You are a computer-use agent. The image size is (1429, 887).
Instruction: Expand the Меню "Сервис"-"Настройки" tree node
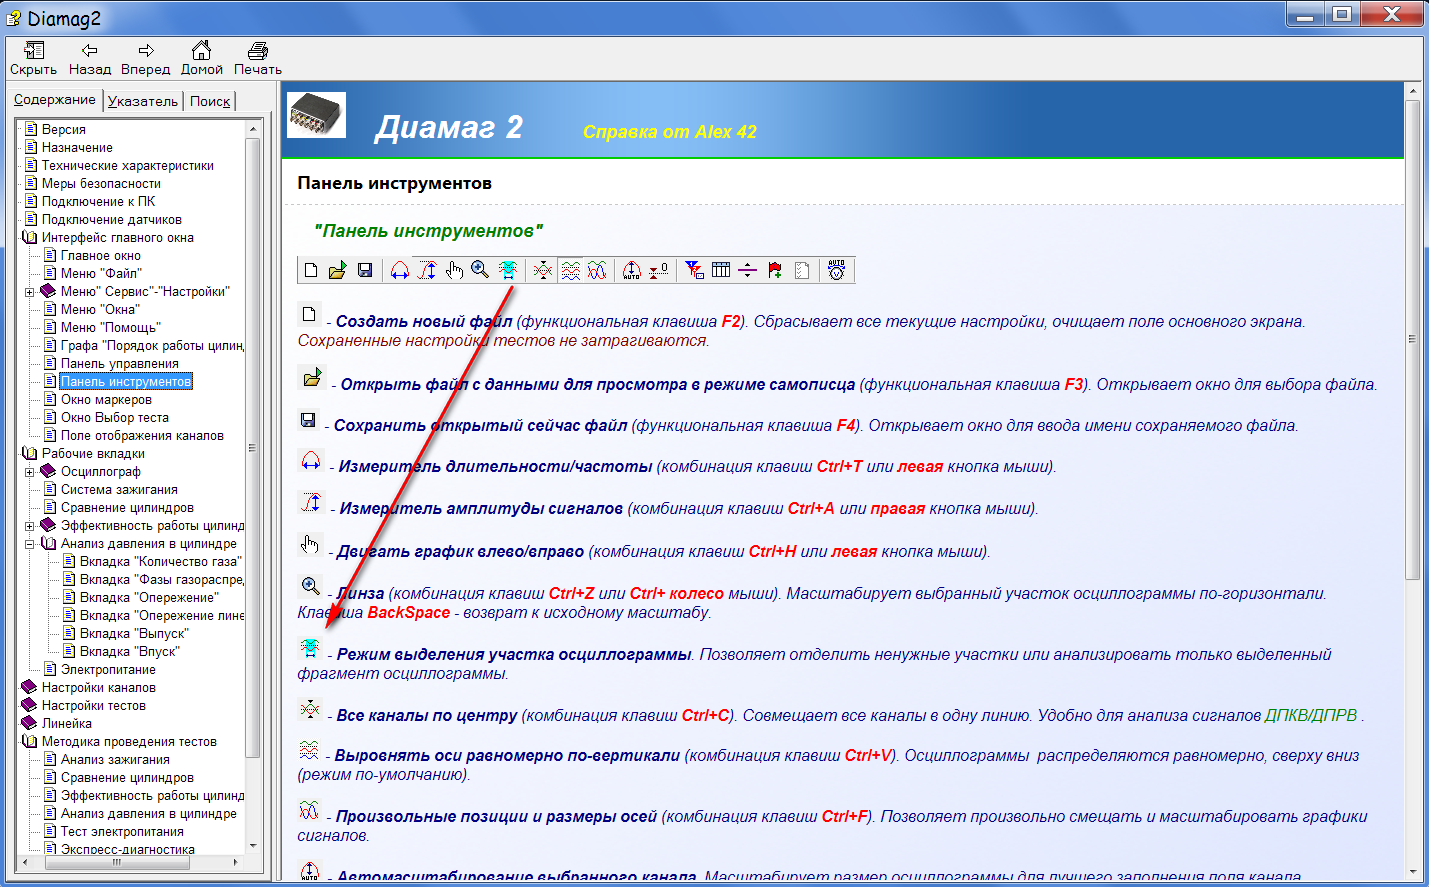coord(30,292)
